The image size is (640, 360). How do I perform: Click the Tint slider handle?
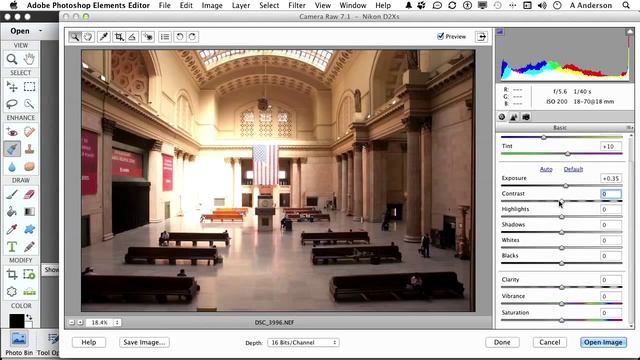pos(568,153)
